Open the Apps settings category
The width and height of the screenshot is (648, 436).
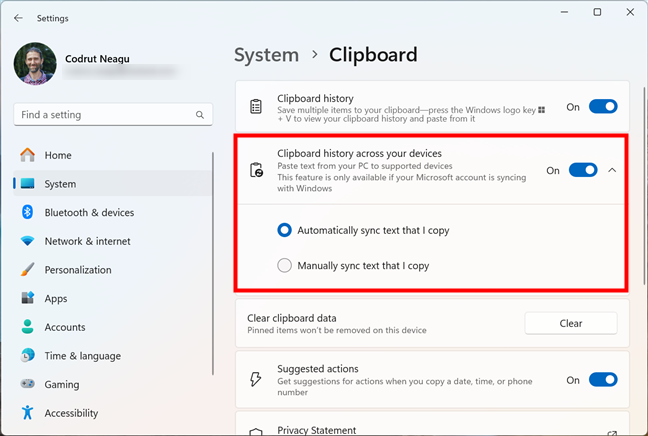pyautogui.click(x=113, y=298)
